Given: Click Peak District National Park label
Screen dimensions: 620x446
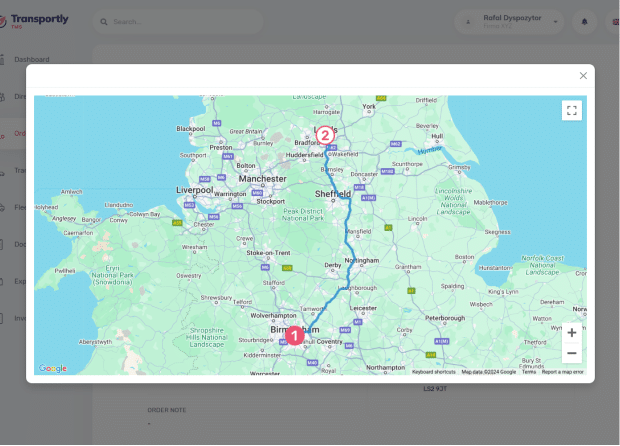Looking at the screenshot, I should (x=303, y=214).
